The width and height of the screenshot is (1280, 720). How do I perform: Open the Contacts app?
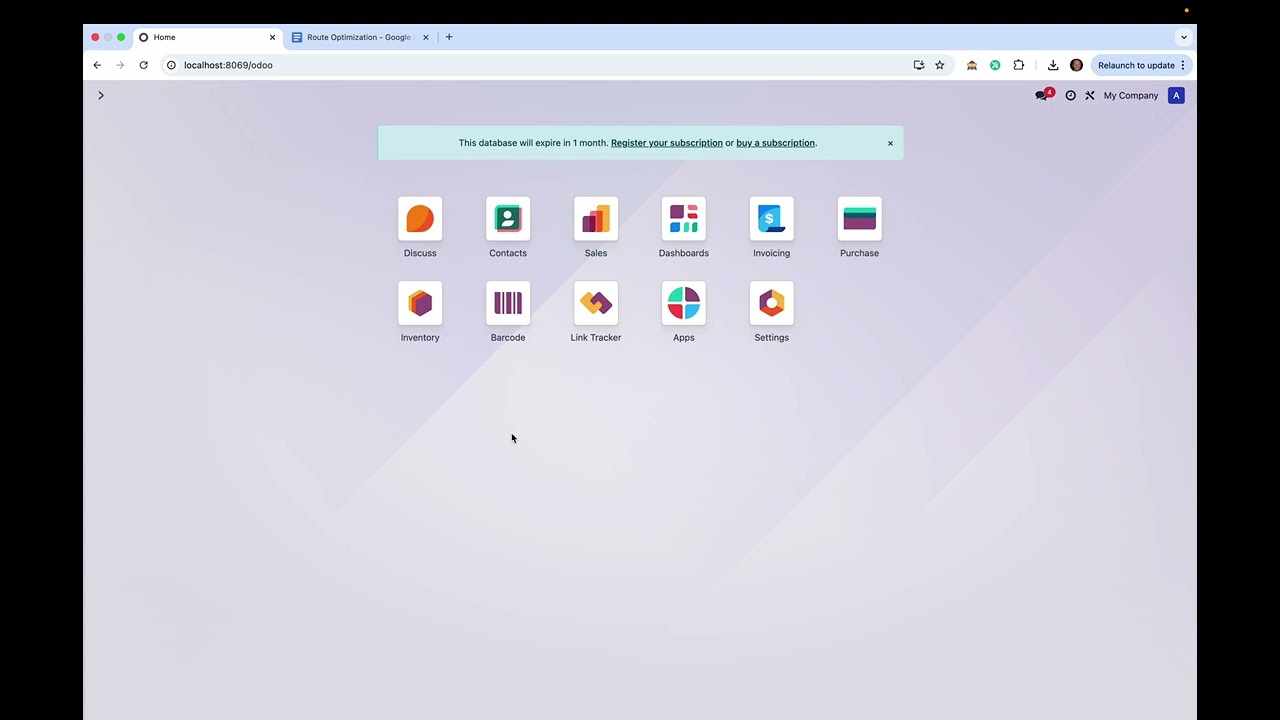coord(508,219)
